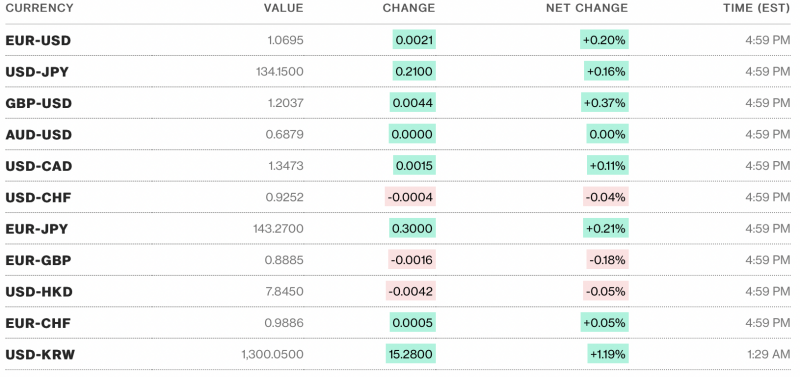Click the USD-CAD currency link
800x377 pixels.
click(x=39, y=166)
